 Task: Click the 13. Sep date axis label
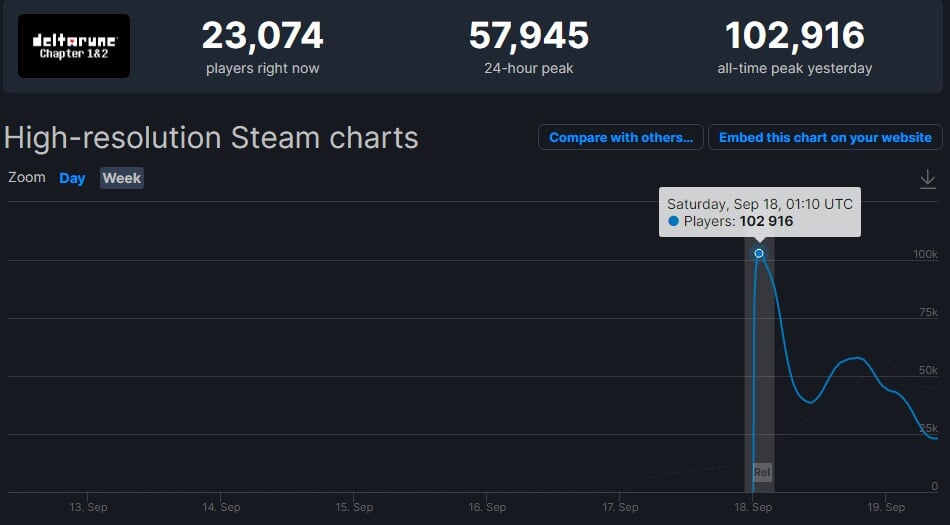[88, 507]
